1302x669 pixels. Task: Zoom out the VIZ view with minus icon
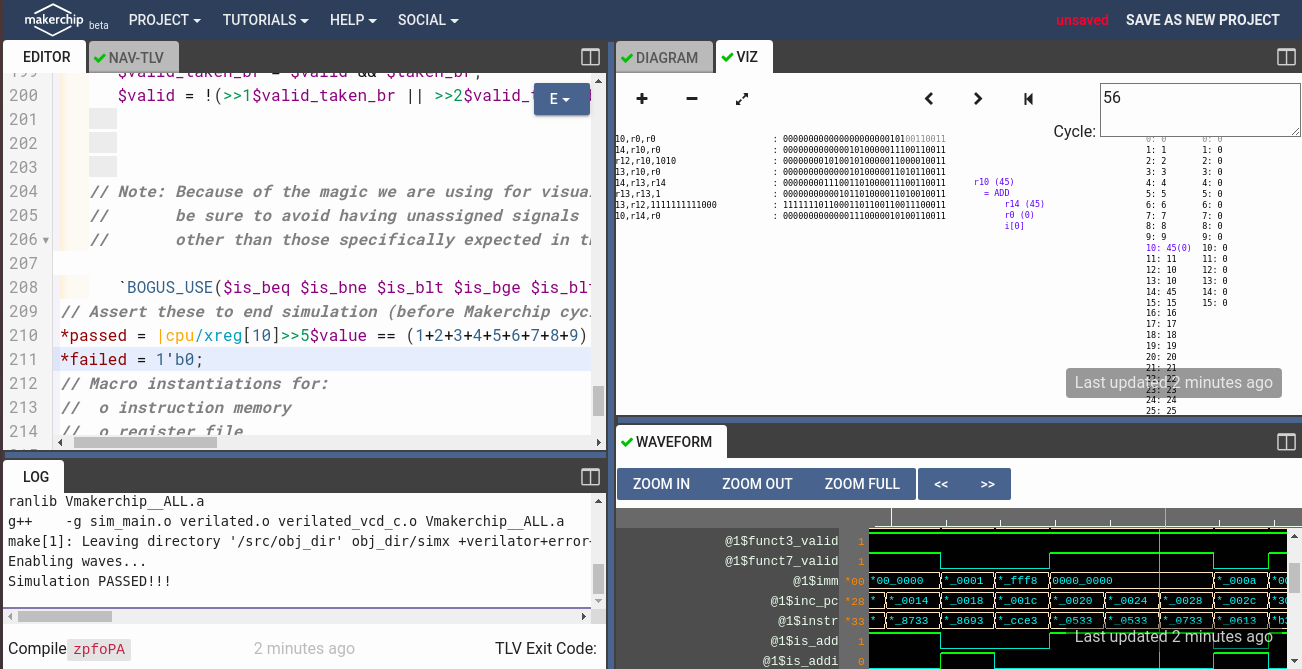[x=692, y=98]
